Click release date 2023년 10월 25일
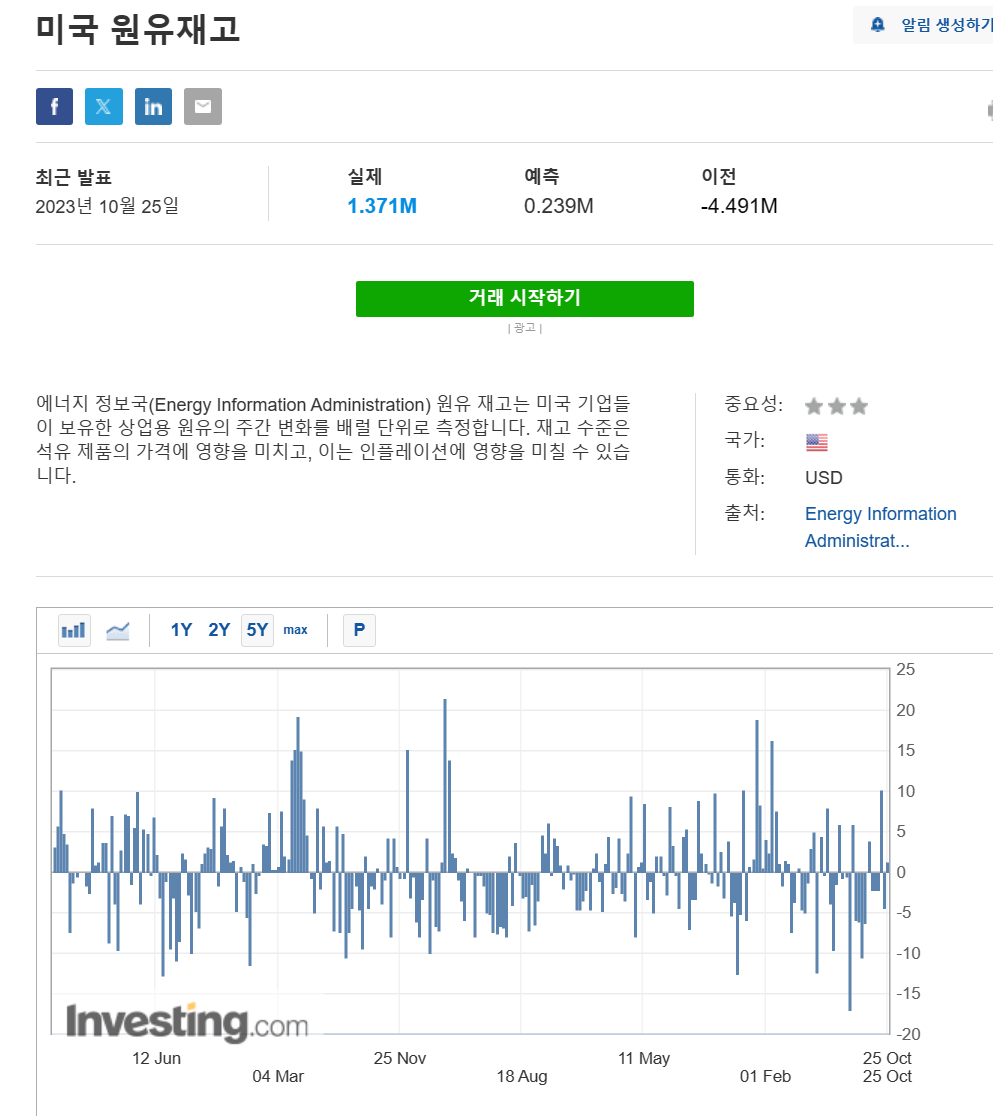 point(107,206)
